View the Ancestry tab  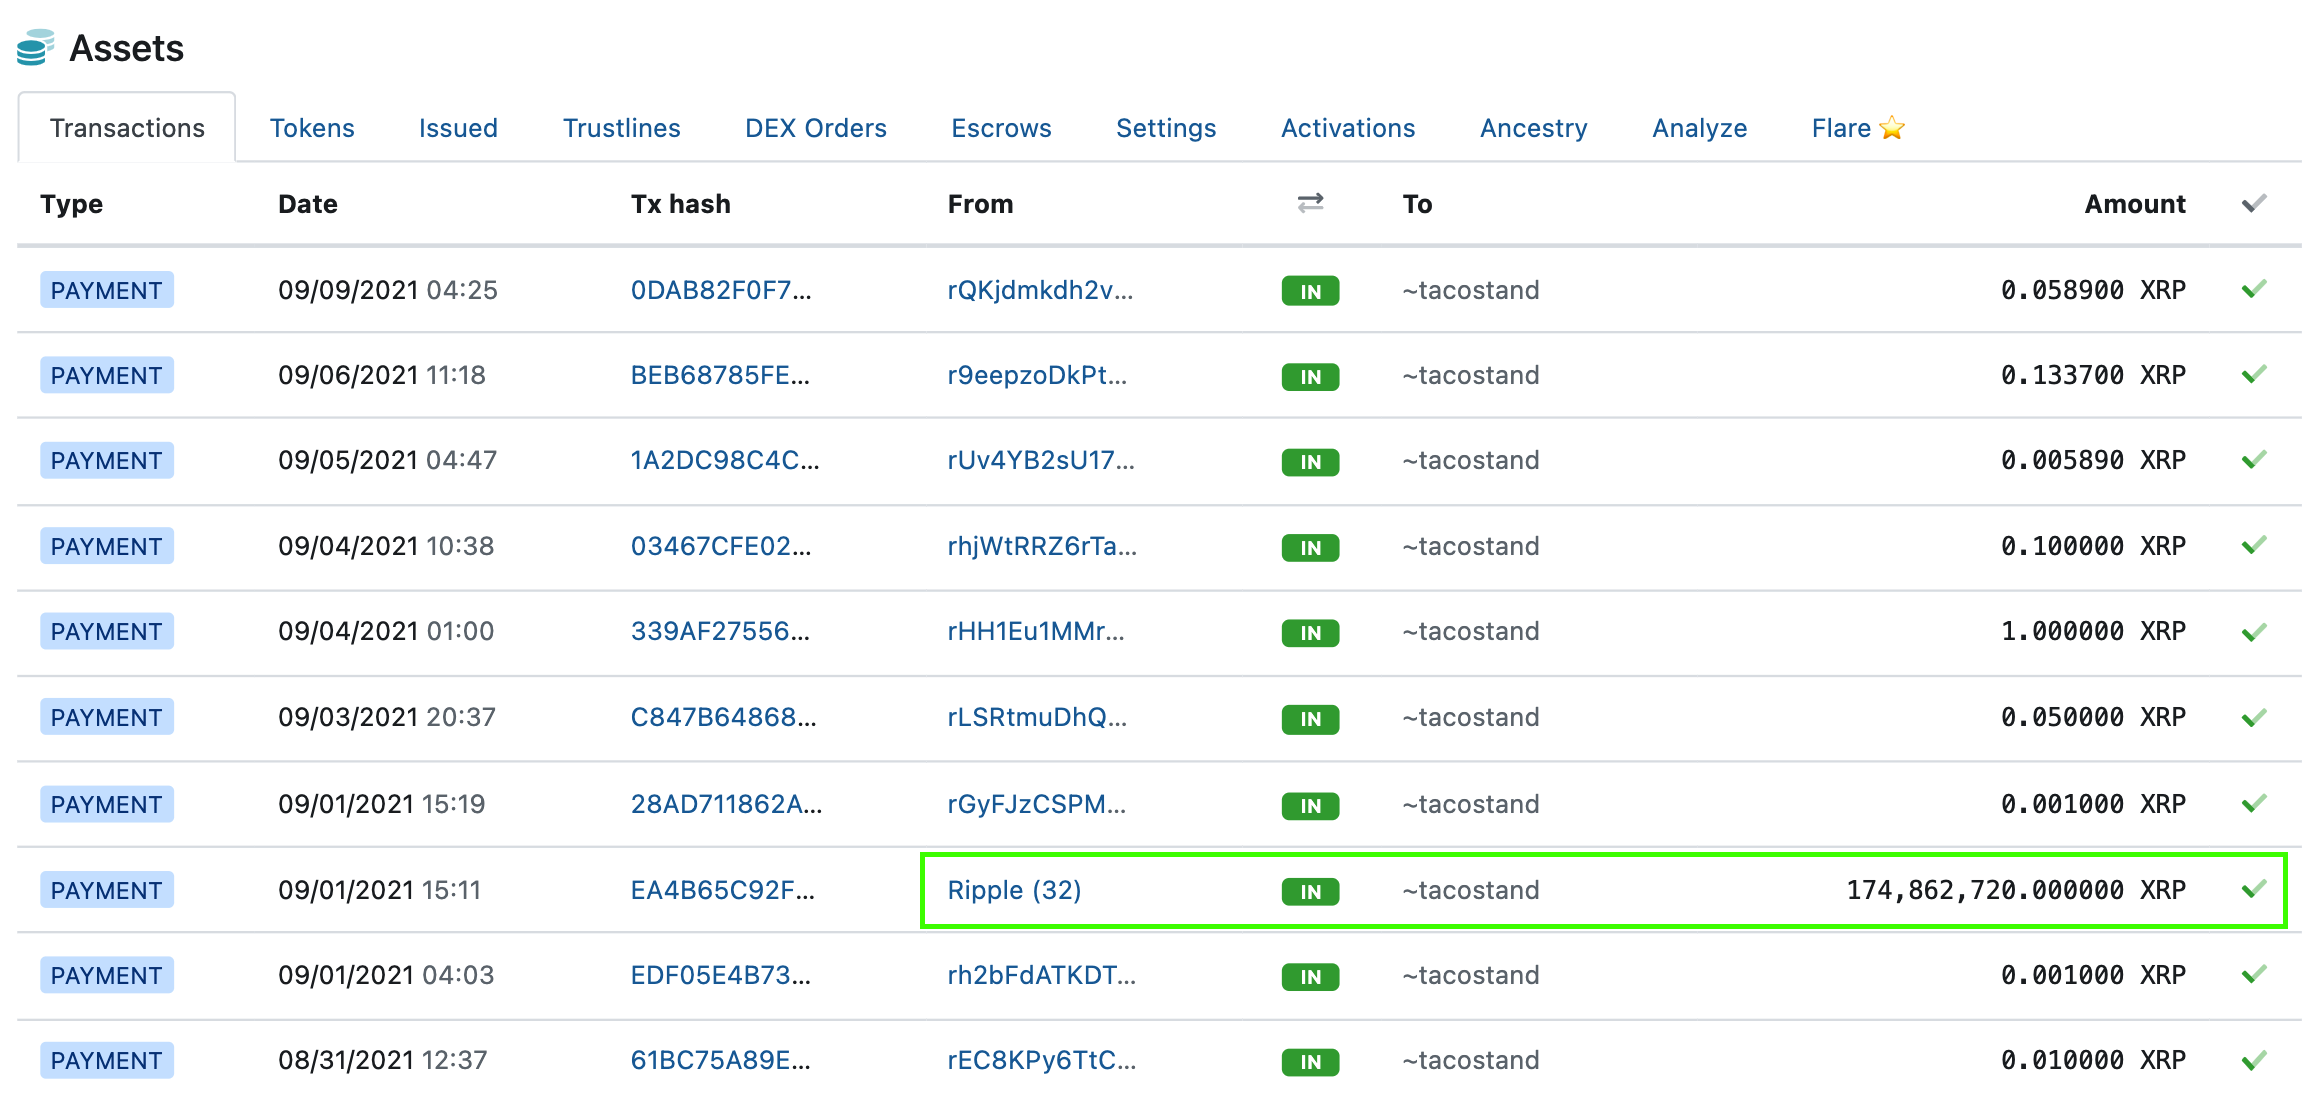tap(1533, 128)
